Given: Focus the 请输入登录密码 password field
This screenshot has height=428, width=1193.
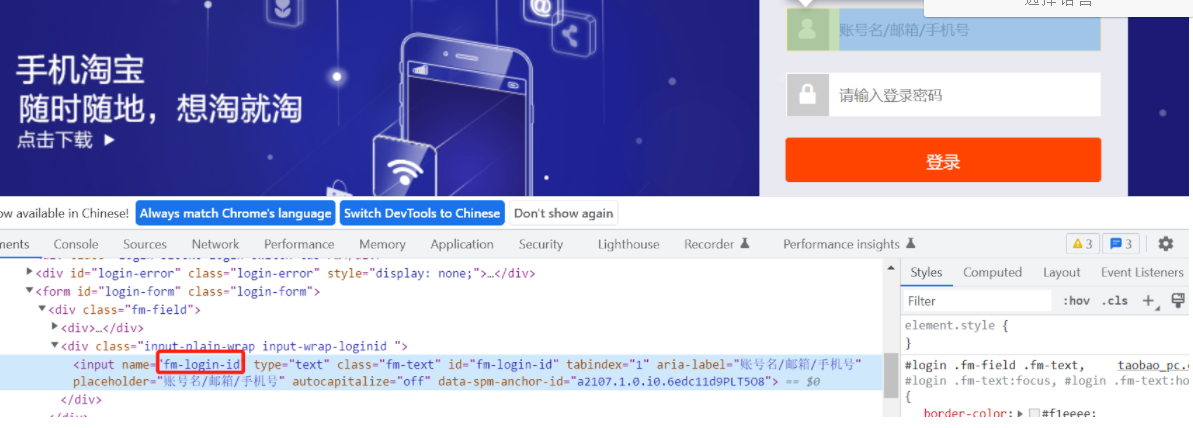Looking at the screenshot, I should coord(964,95).
